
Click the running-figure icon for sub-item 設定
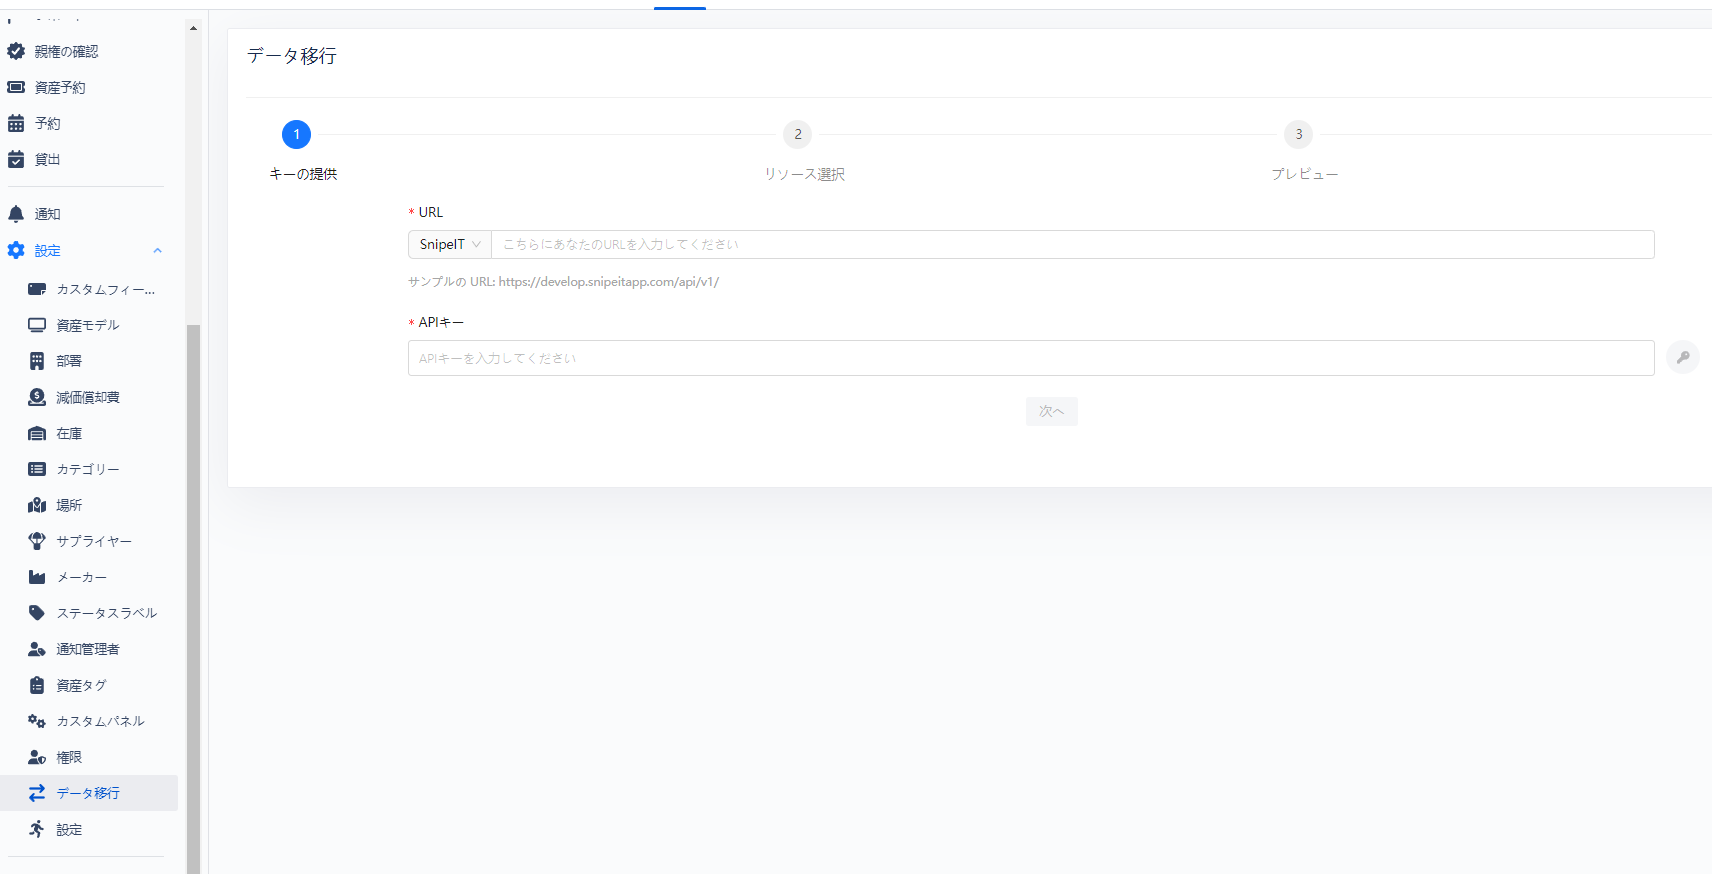point(37,829)
